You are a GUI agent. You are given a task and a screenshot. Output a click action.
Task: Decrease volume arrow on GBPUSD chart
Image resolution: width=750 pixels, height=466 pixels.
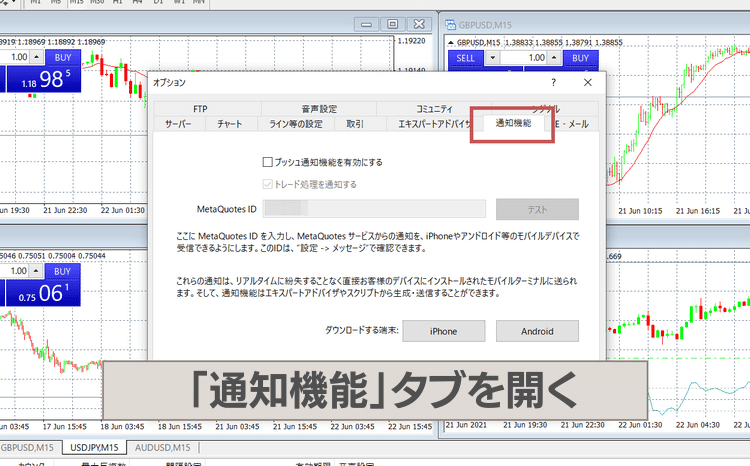coord(492,58)
